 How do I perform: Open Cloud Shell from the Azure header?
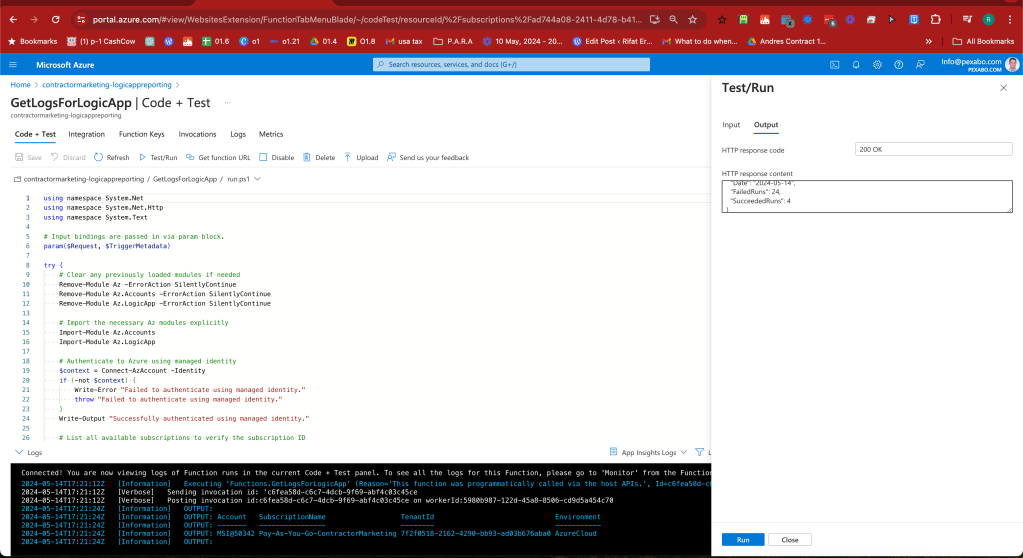click(x=834, y=65)
